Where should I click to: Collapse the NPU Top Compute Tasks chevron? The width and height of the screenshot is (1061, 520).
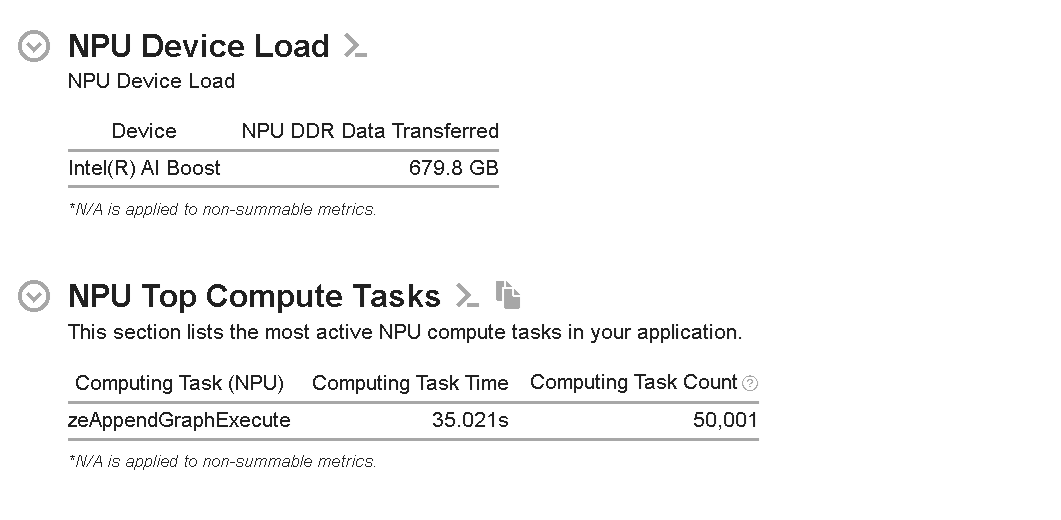pos(34,297)
